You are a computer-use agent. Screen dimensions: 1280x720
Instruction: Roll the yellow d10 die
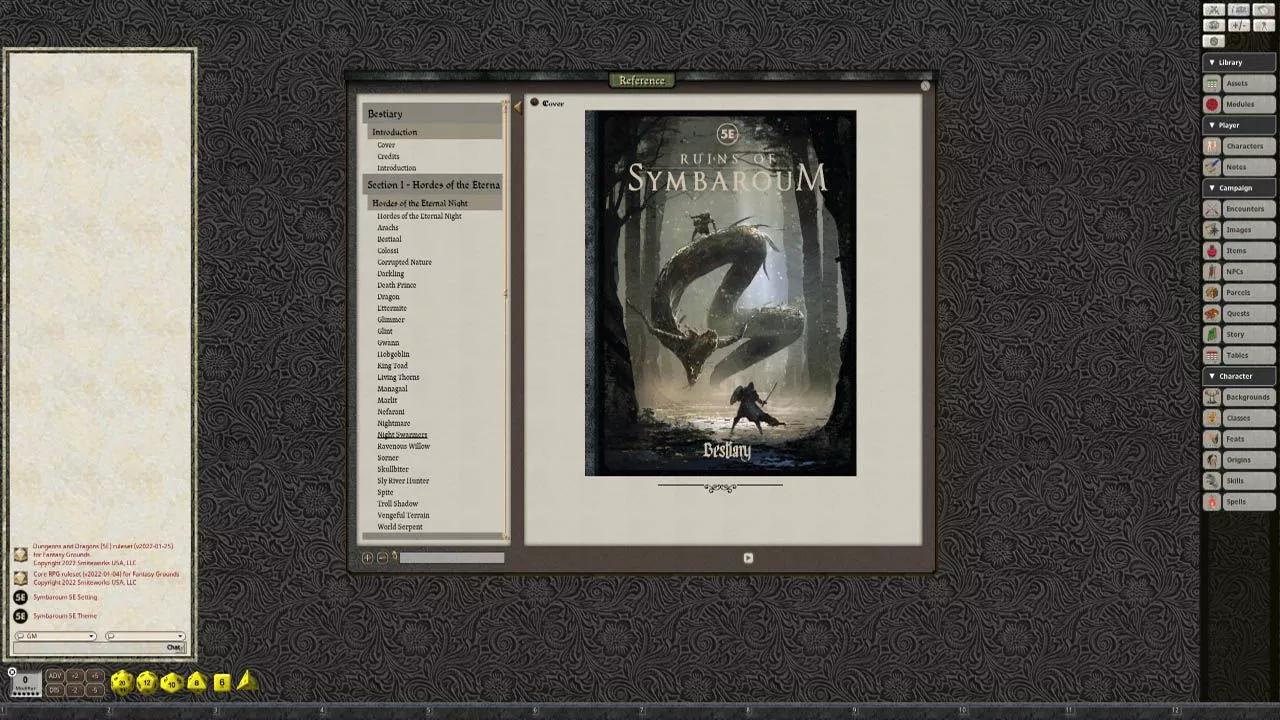pos(171,683)
